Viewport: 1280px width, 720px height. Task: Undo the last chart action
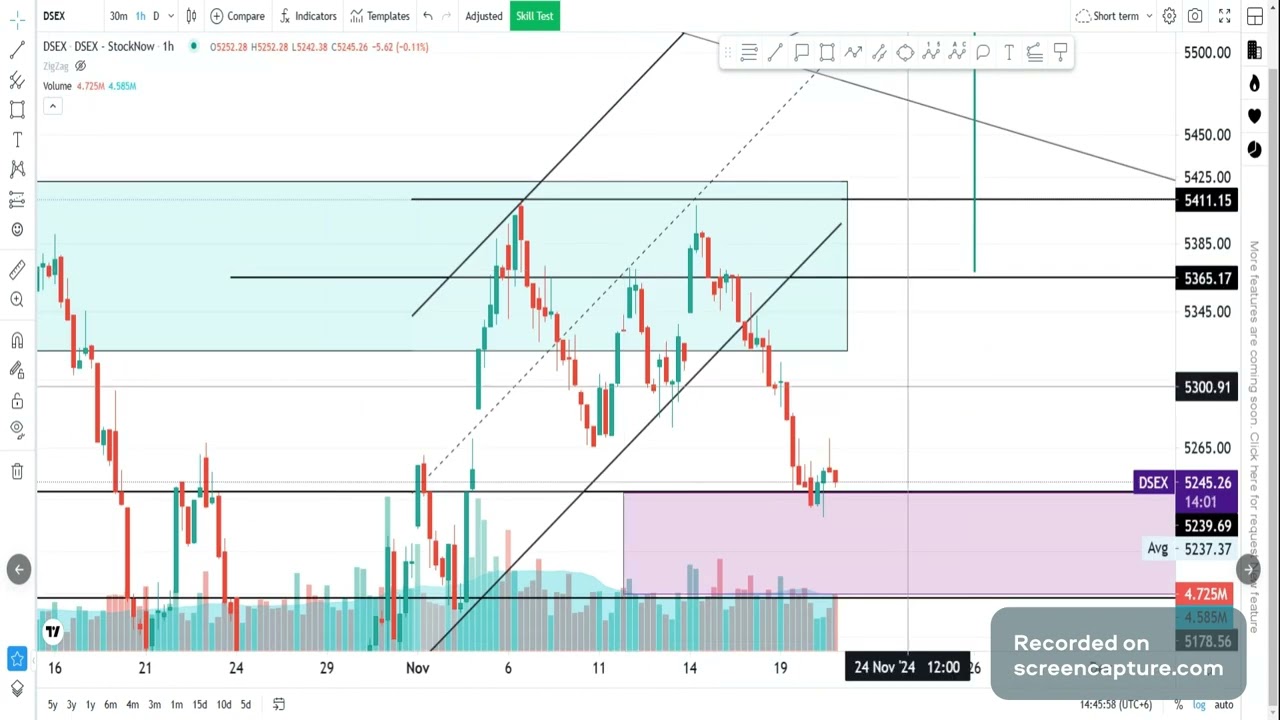tap(428, 16)
